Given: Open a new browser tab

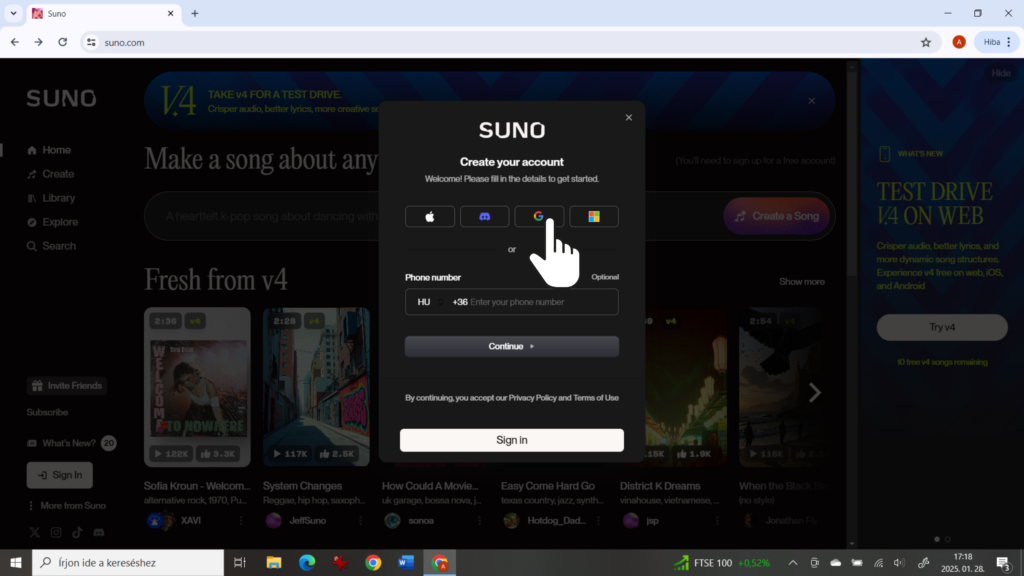Looking at the screenshot, I should click(195, 14).
